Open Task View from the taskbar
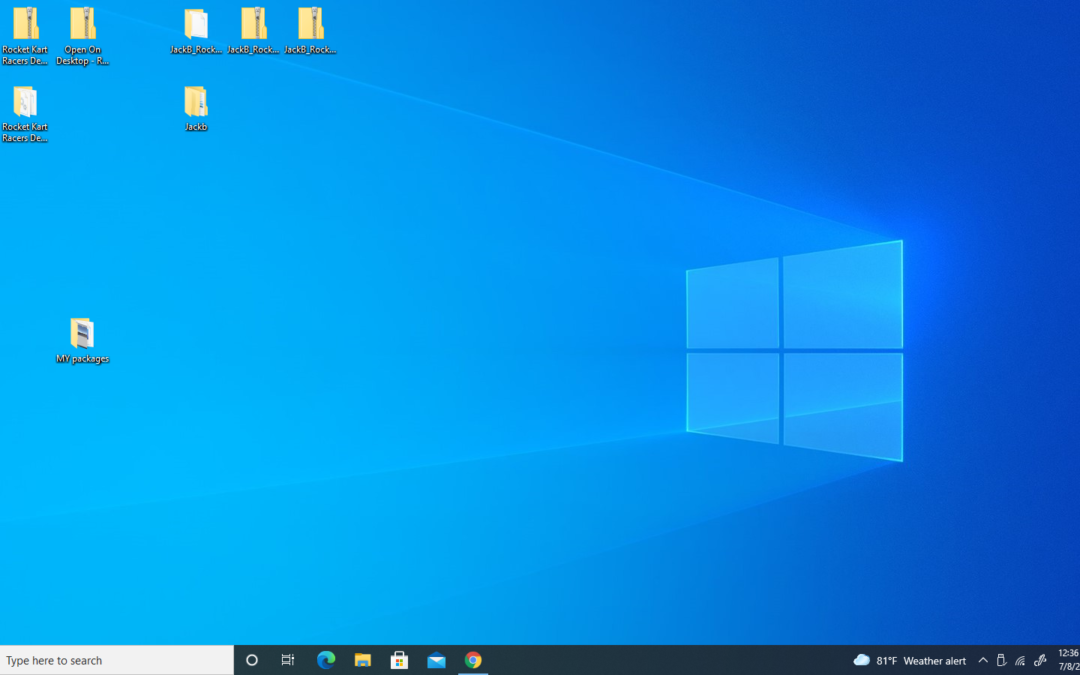The image size is (1080, 675). pos(288,661)
